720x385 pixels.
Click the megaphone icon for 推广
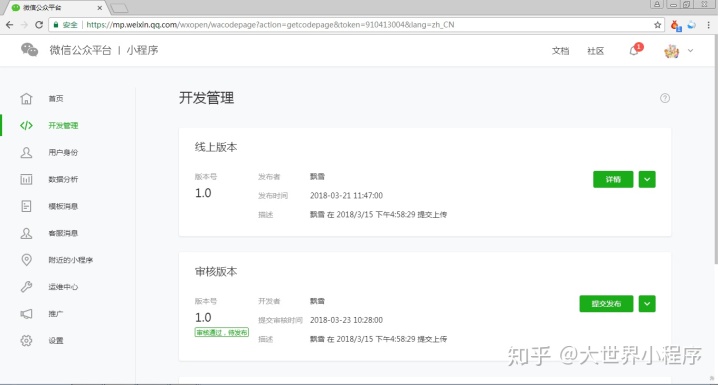(x=27, y=314)
